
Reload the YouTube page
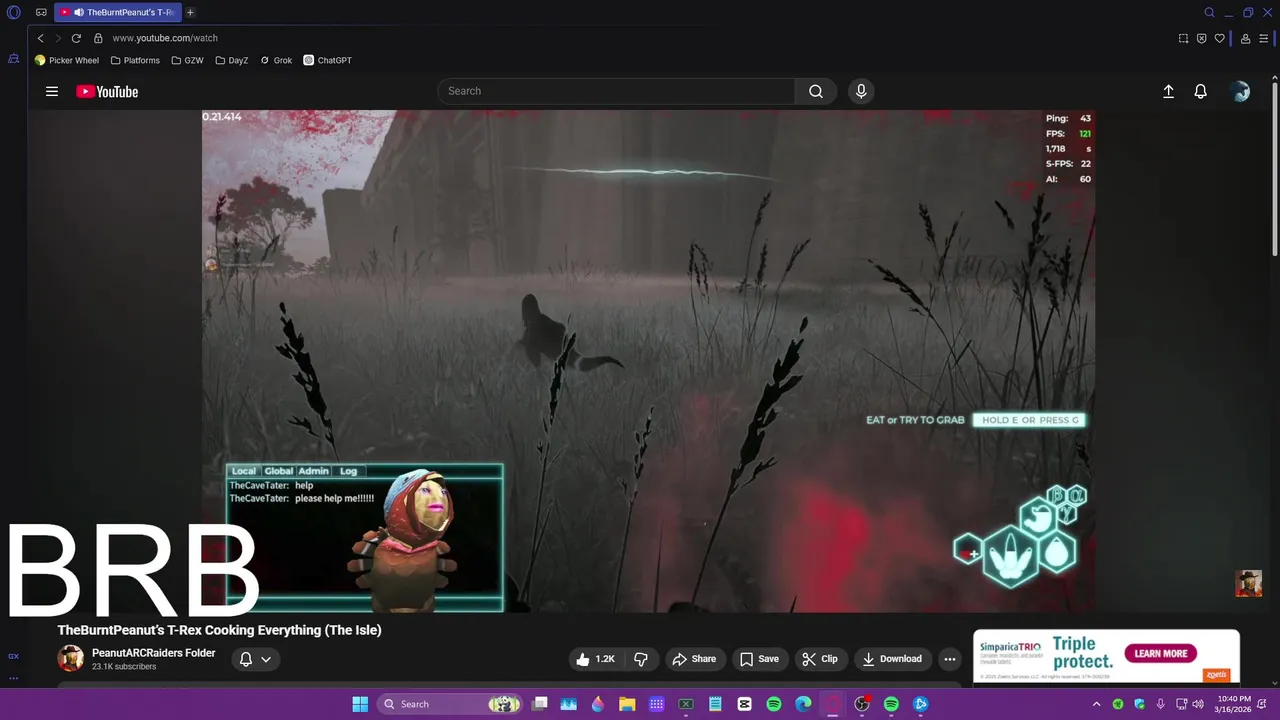76,38
